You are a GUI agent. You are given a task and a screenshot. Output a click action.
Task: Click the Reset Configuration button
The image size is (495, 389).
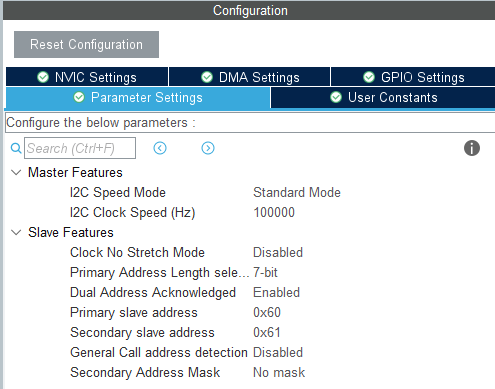coord(86,44)
